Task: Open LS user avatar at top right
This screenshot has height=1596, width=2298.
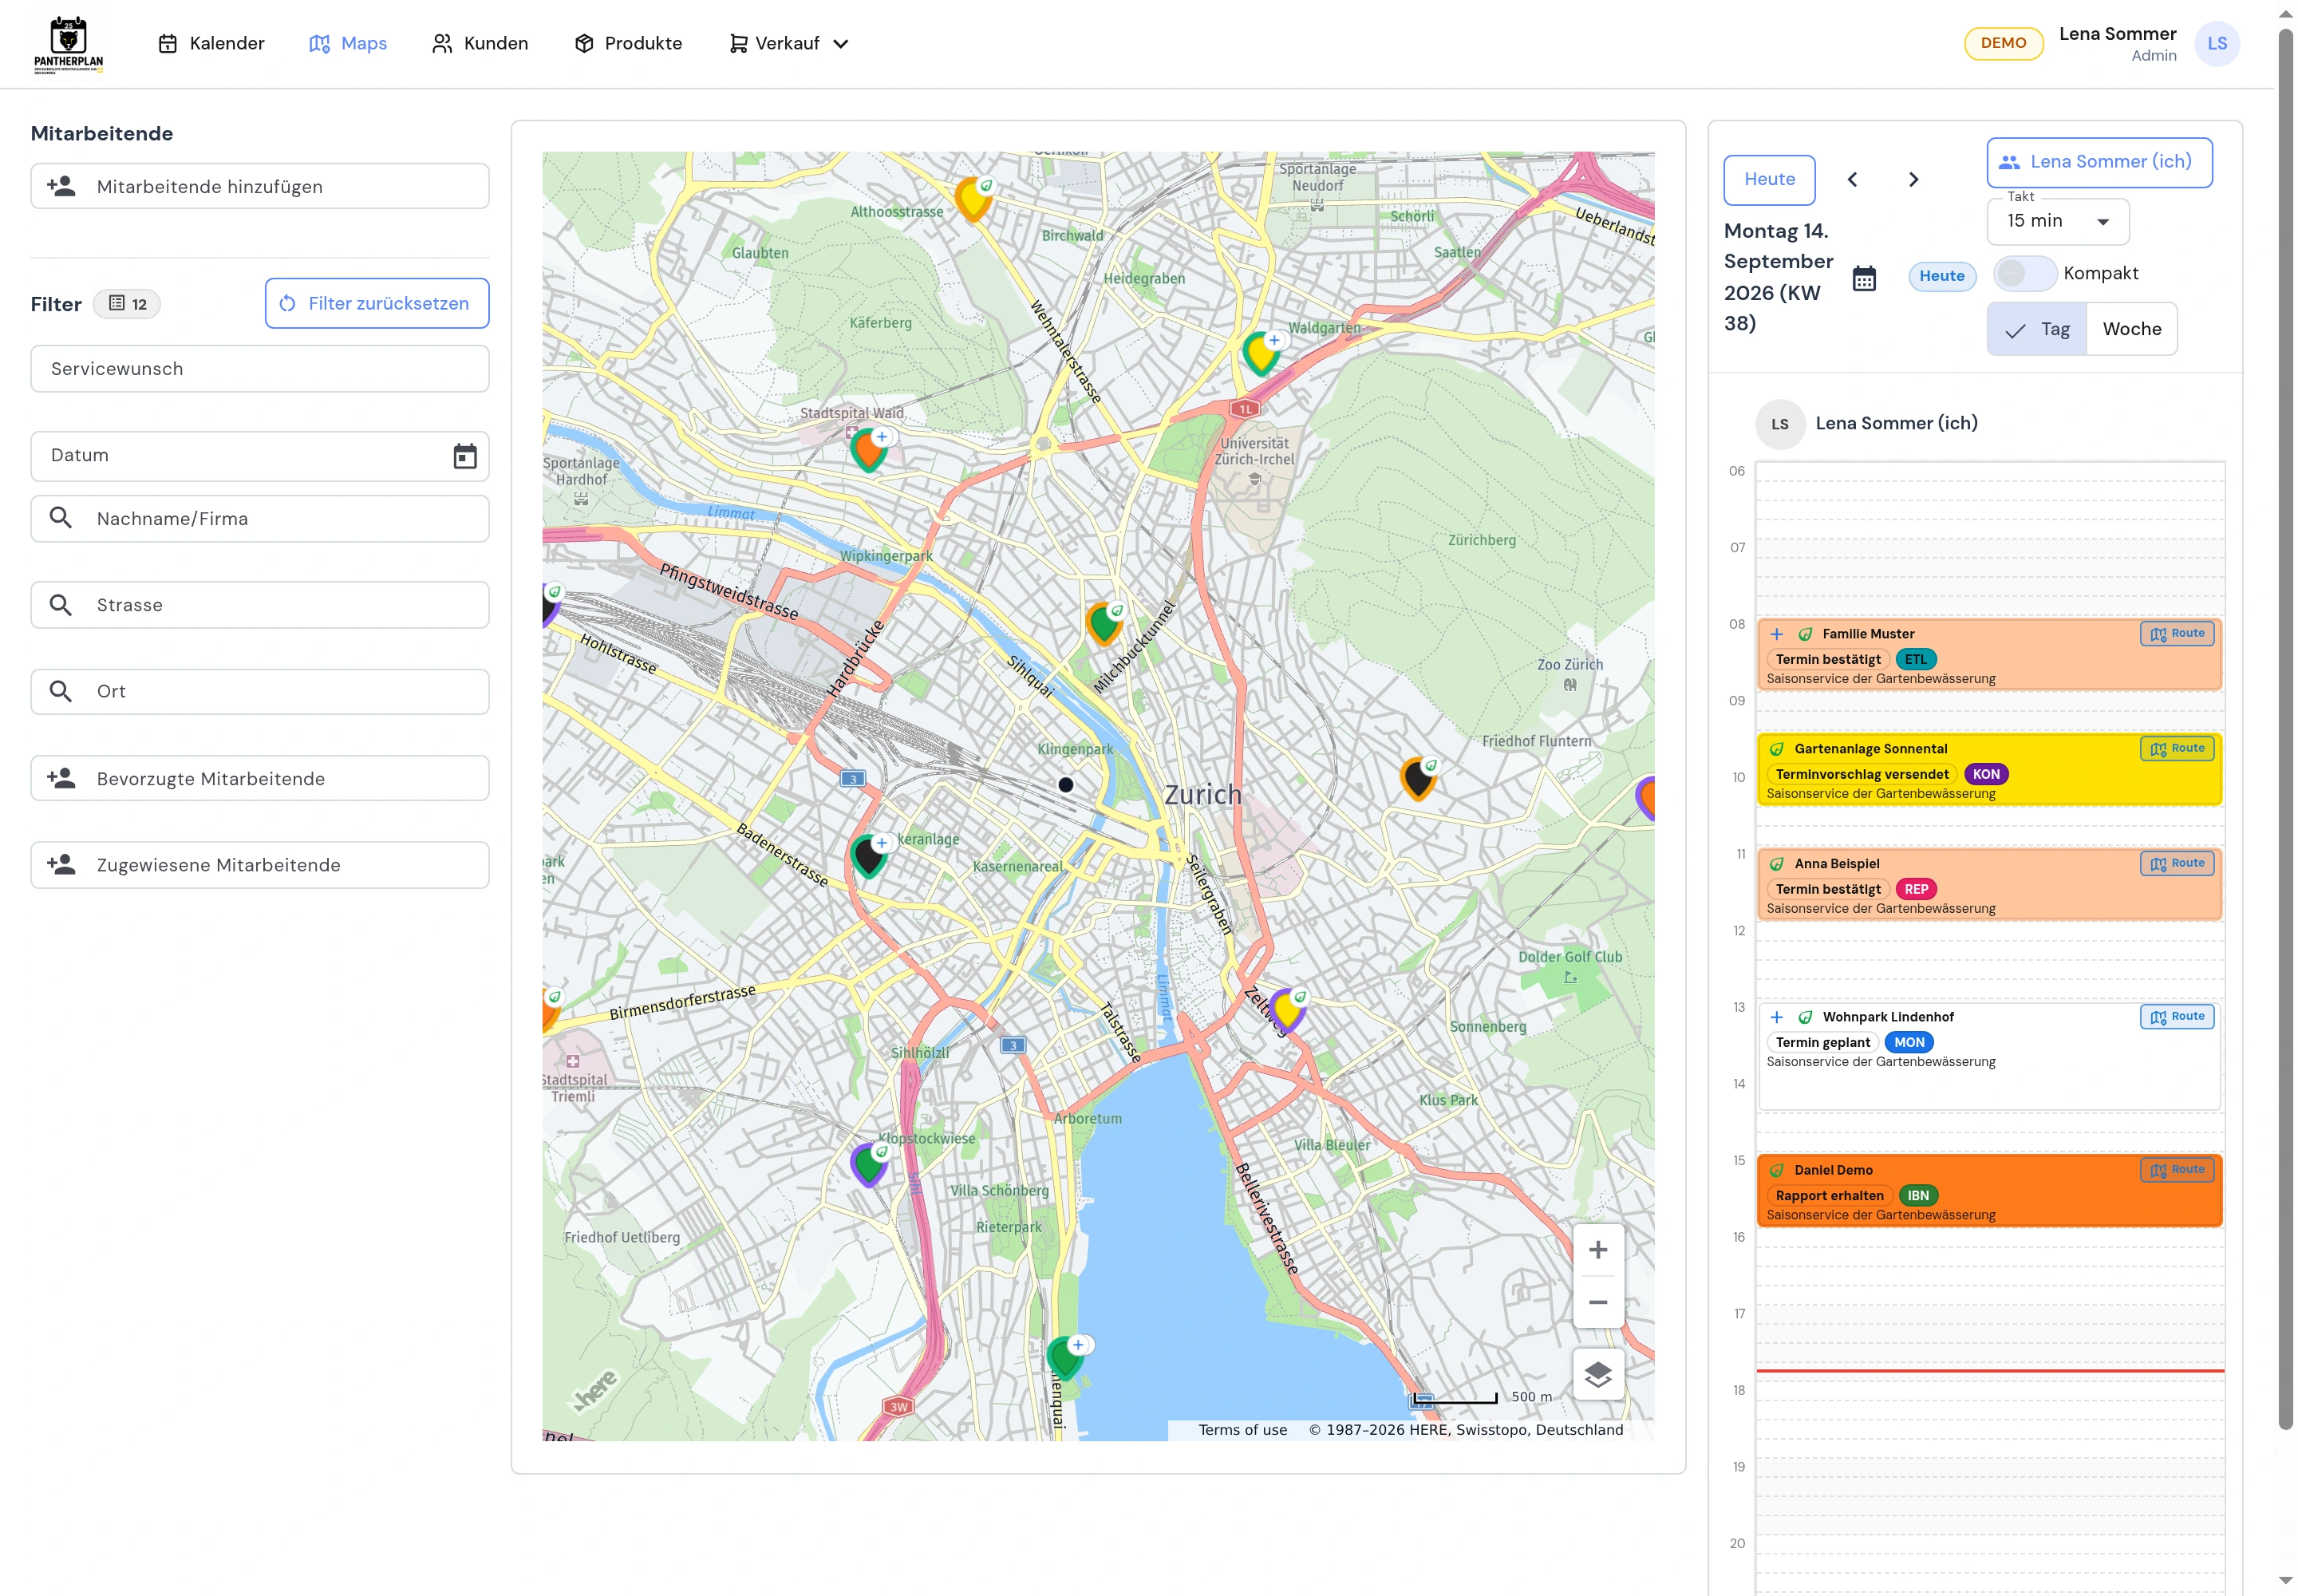Action: coord(2216,44)
